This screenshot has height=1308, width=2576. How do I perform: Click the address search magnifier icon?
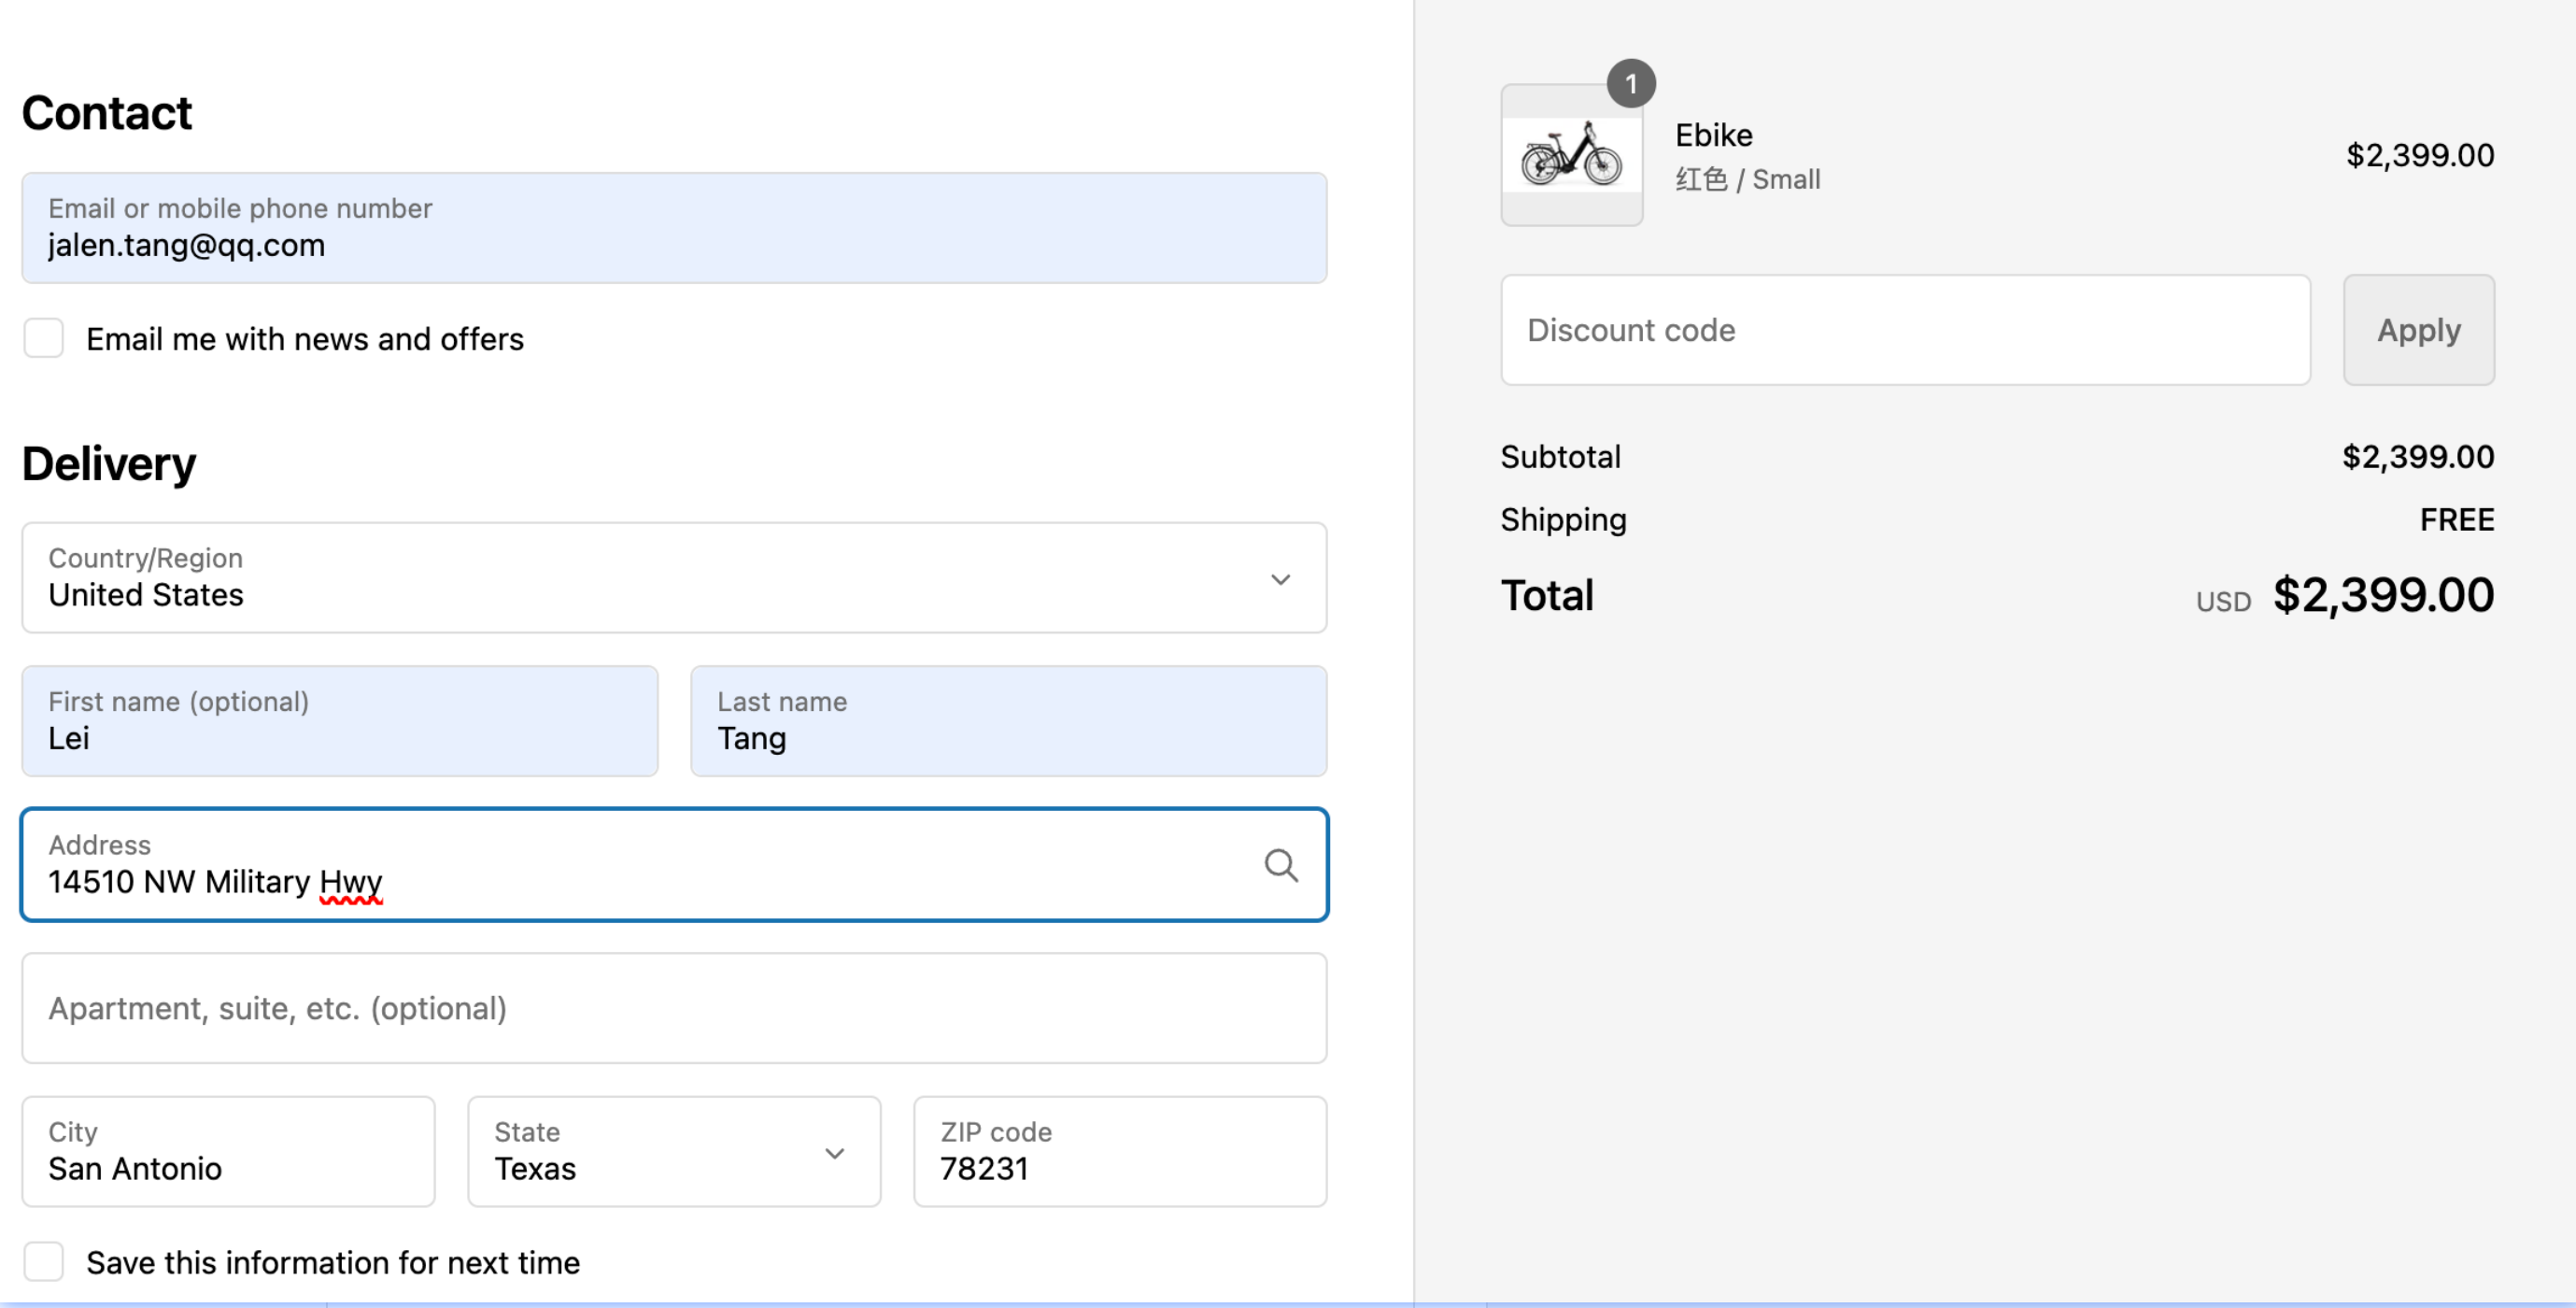pyautogui.click(x=1280, y=865)
